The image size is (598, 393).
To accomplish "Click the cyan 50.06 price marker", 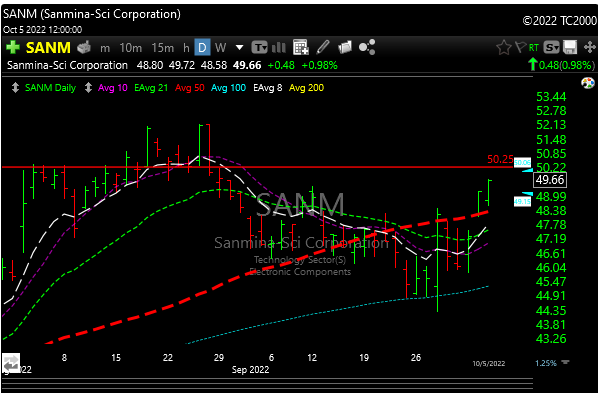I will coord(522,163).
